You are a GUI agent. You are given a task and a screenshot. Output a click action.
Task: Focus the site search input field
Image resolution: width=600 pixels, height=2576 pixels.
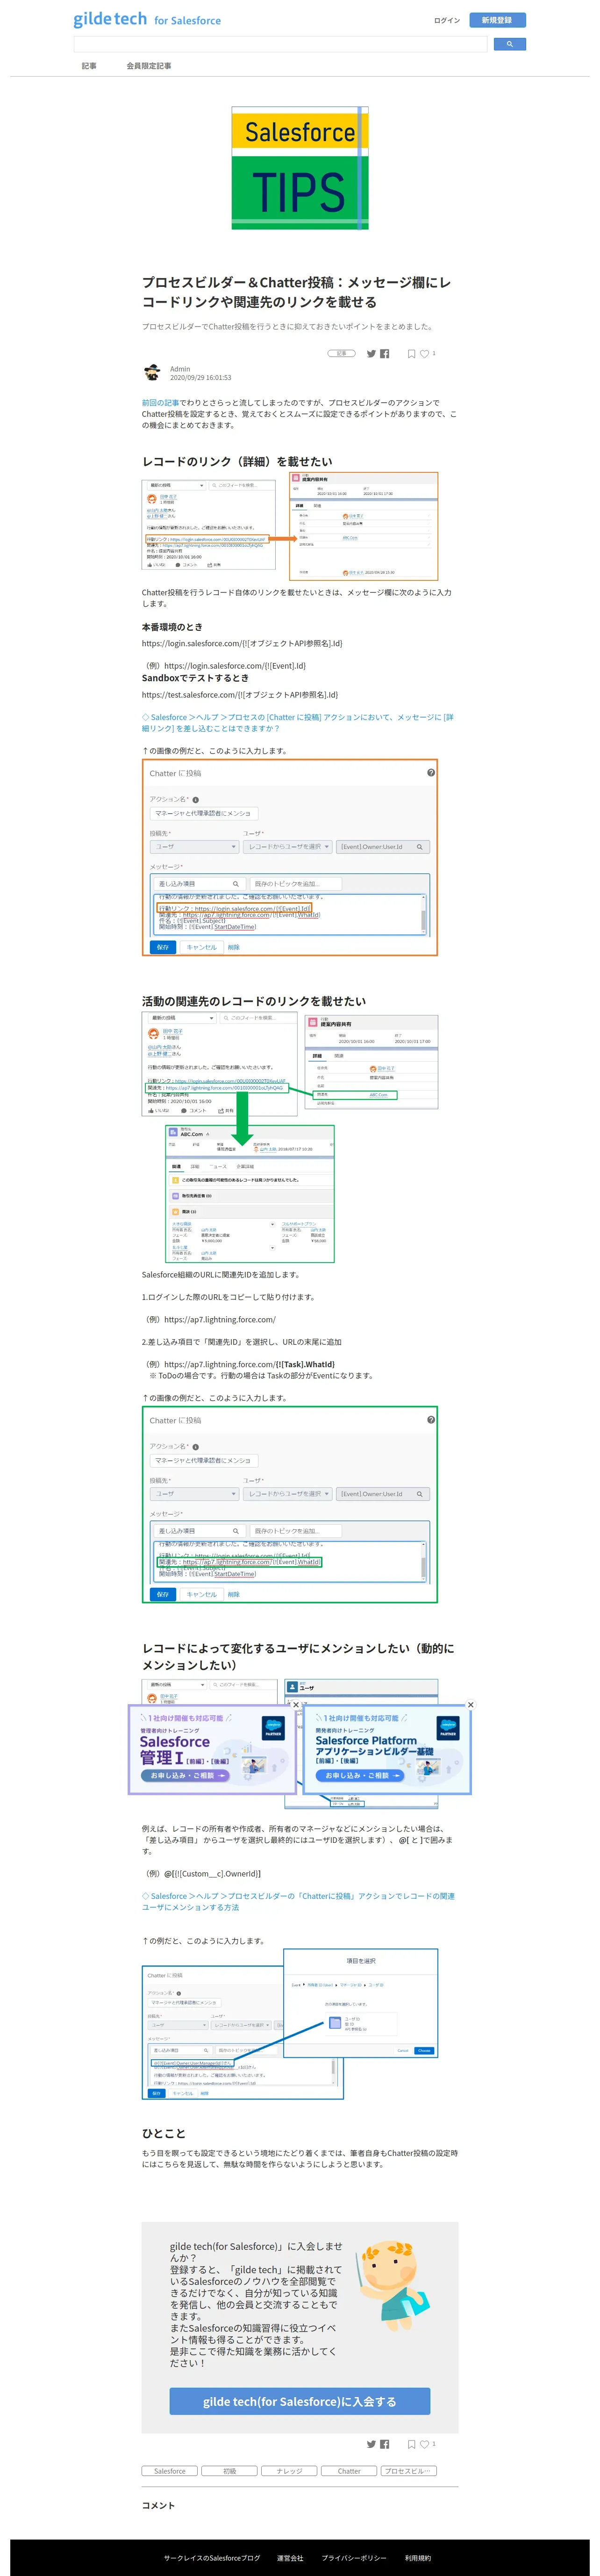pyautogui.click(x=280, y=44)
